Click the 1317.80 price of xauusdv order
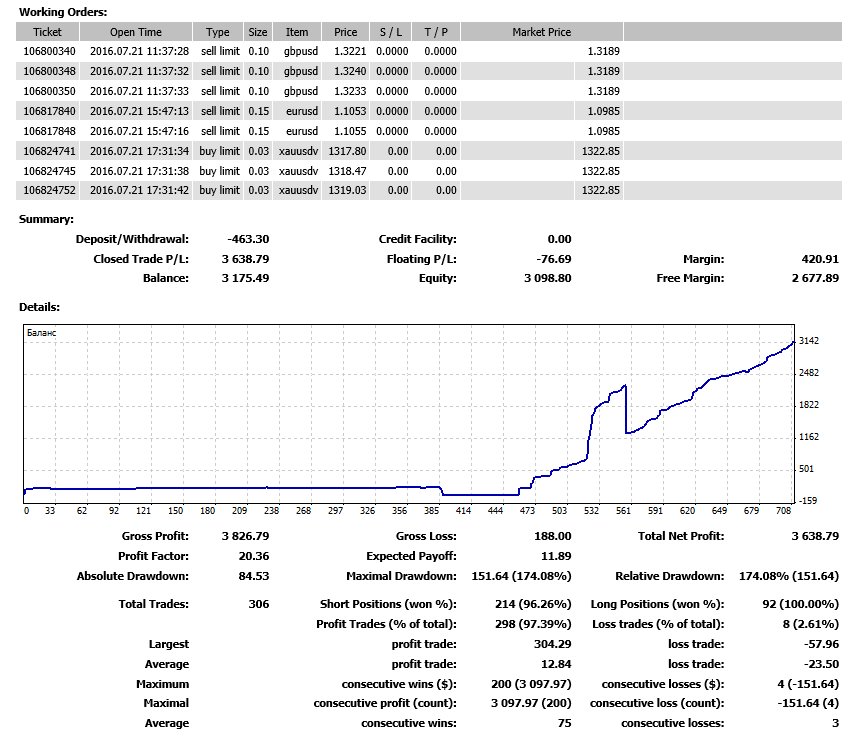 (347, 150)
